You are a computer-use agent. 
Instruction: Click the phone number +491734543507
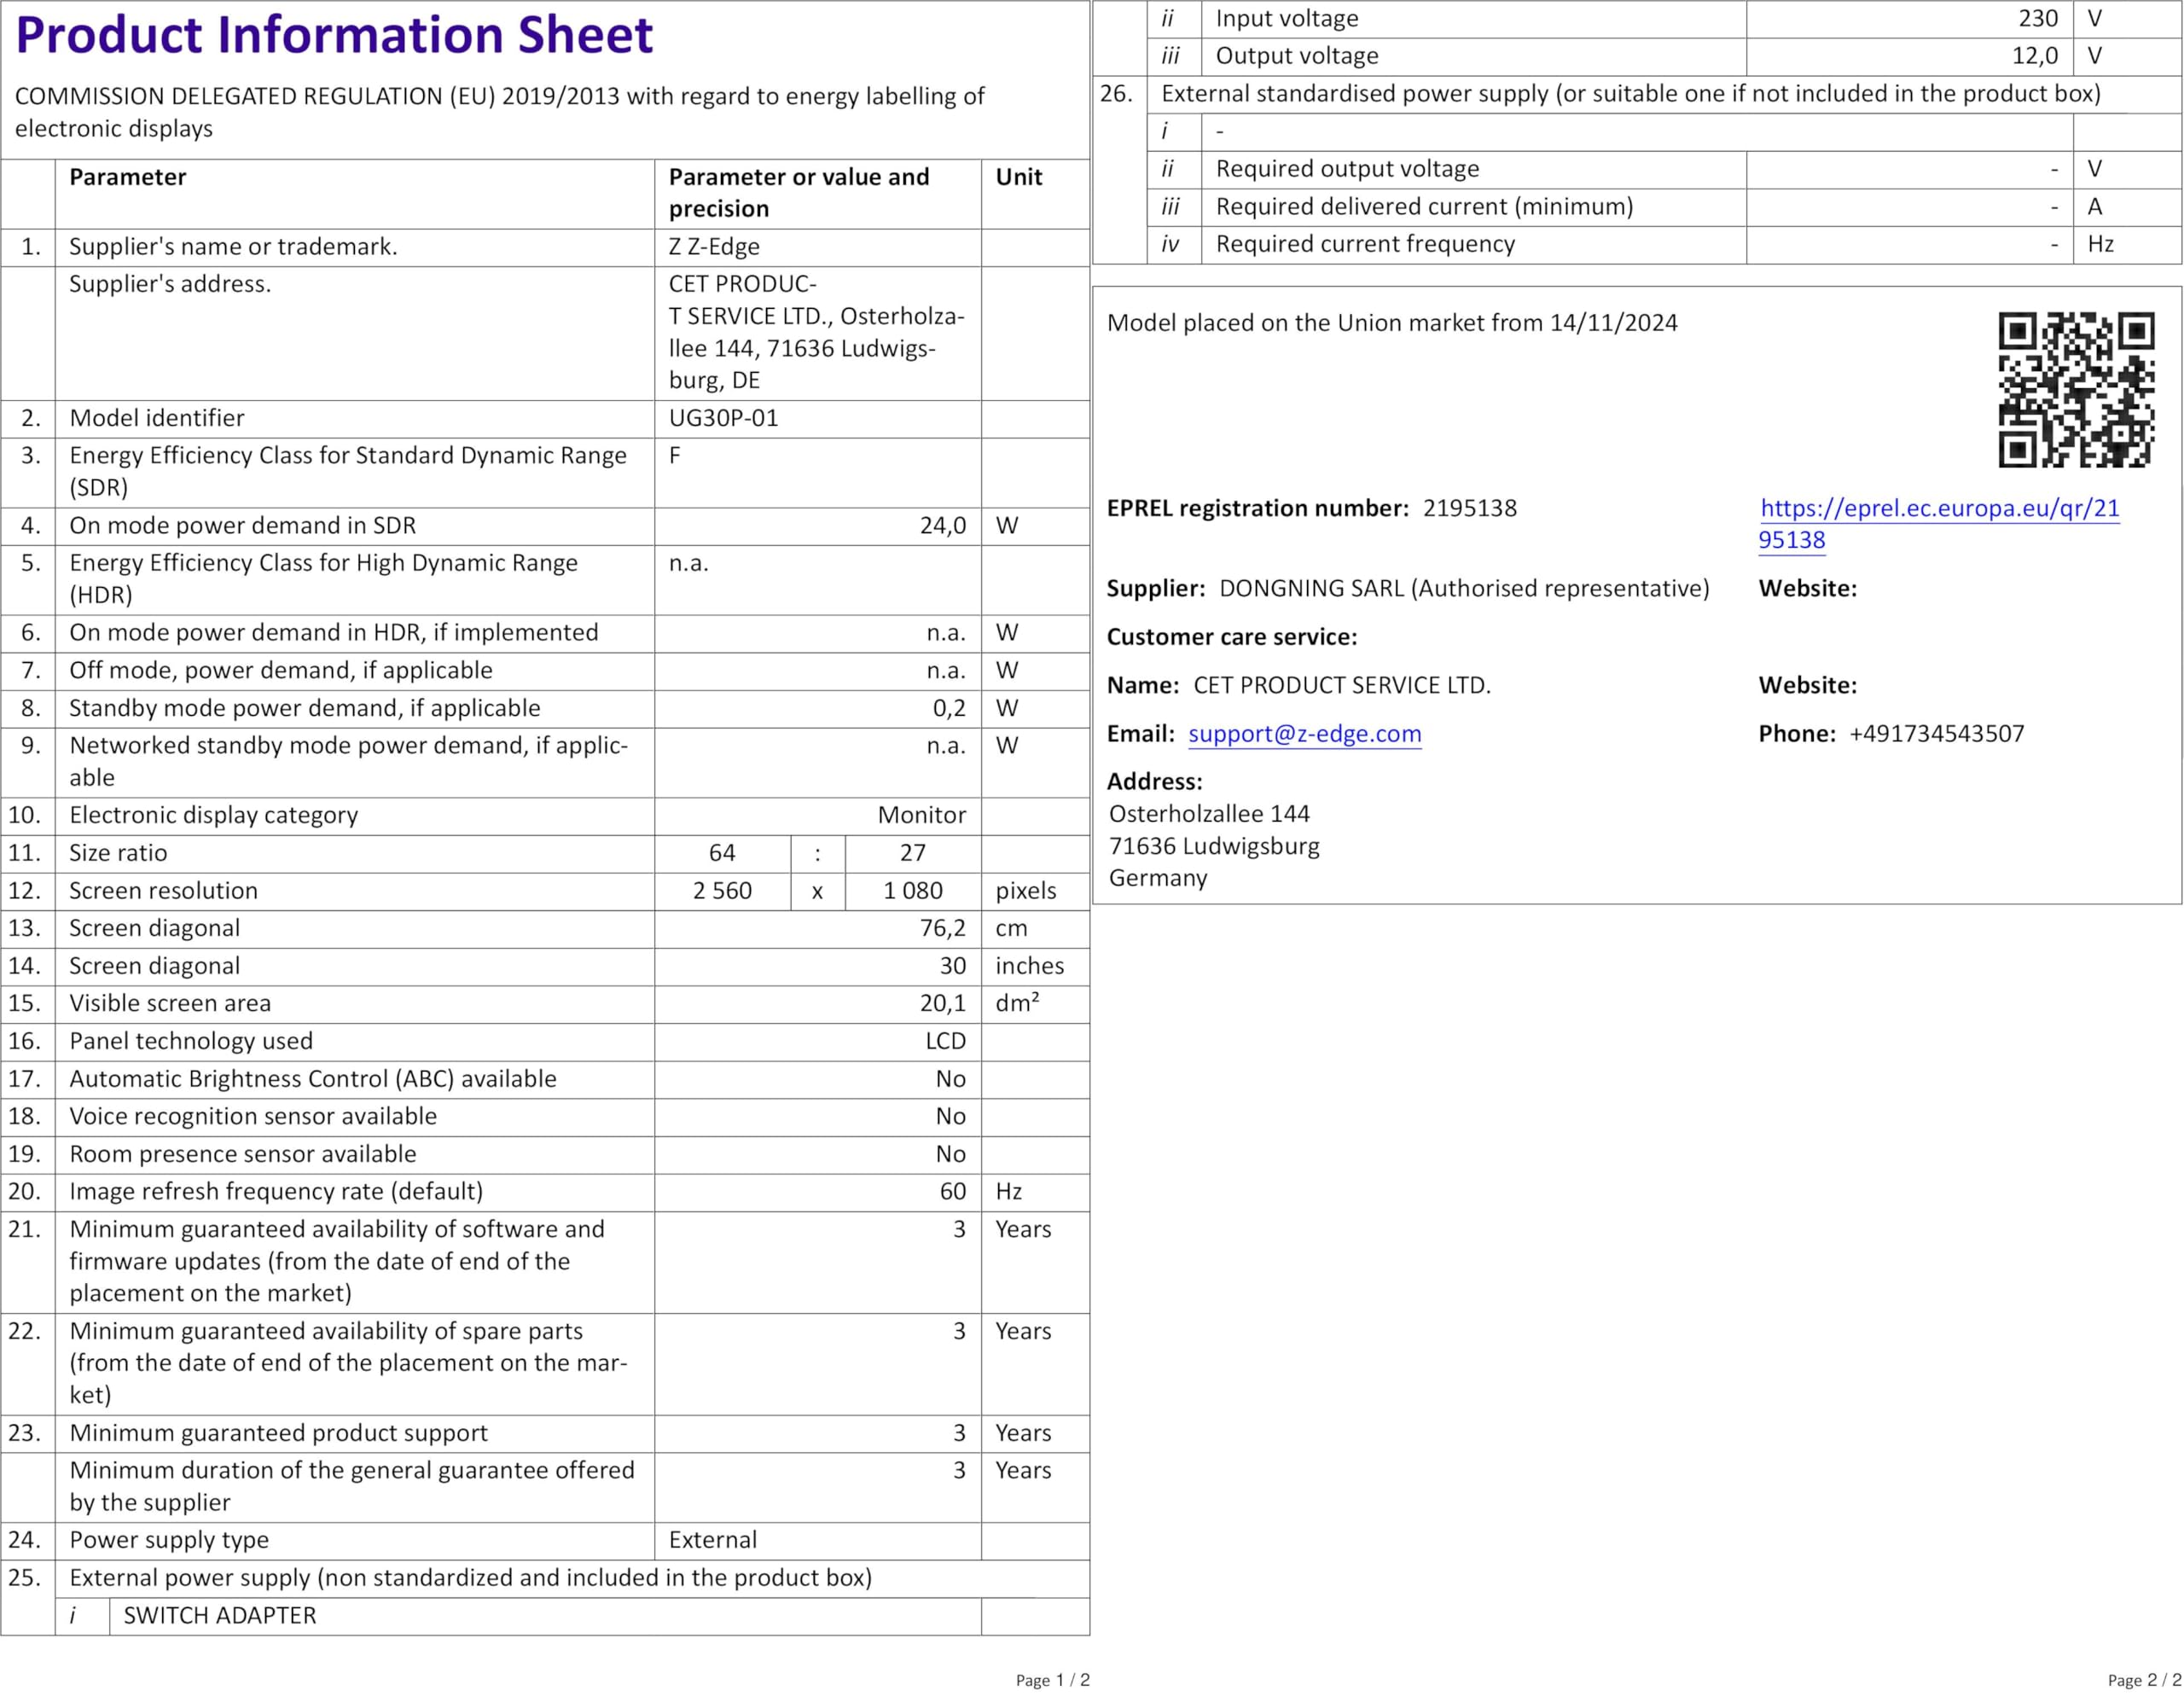coord(1936,734)
